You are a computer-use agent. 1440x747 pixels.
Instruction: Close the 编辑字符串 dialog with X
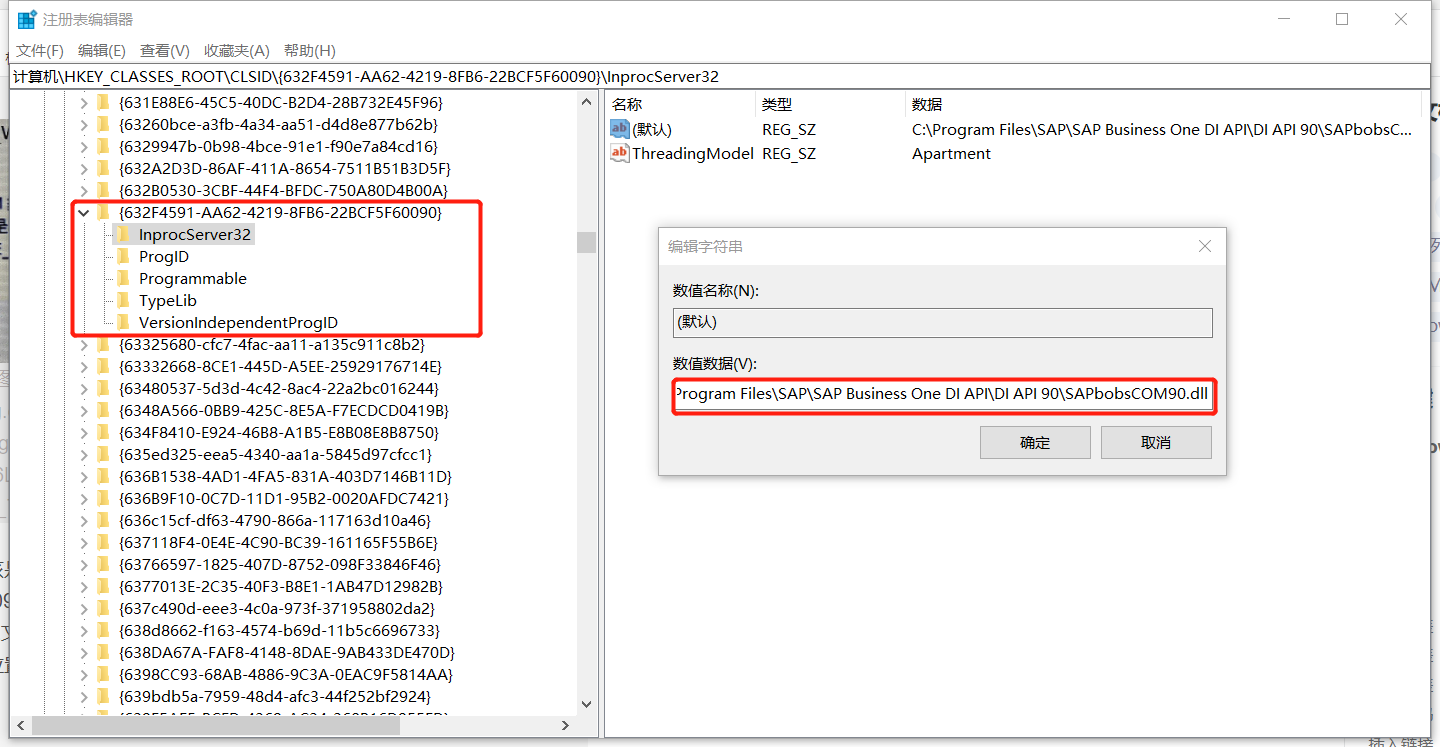1204,245
